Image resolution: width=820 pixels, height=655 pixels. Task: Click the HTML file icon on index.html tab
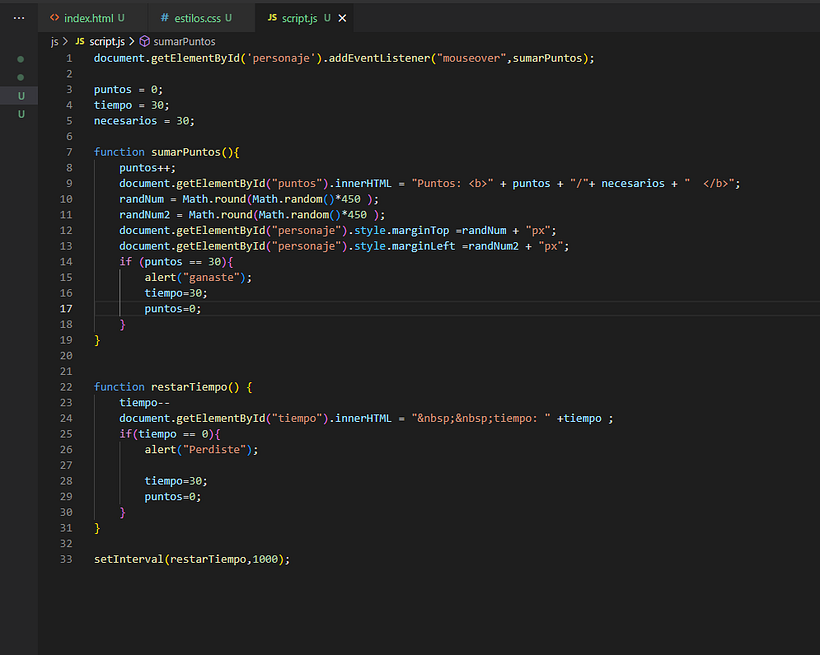pos(54,18)
